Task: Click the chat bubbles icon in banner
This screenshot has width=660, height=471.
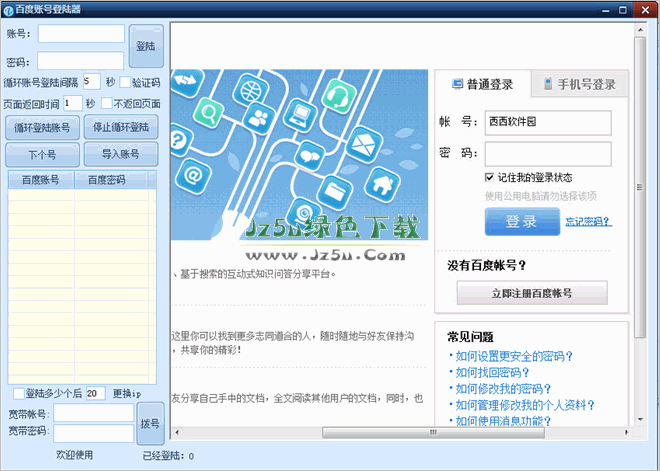Action: click(310, 156)
